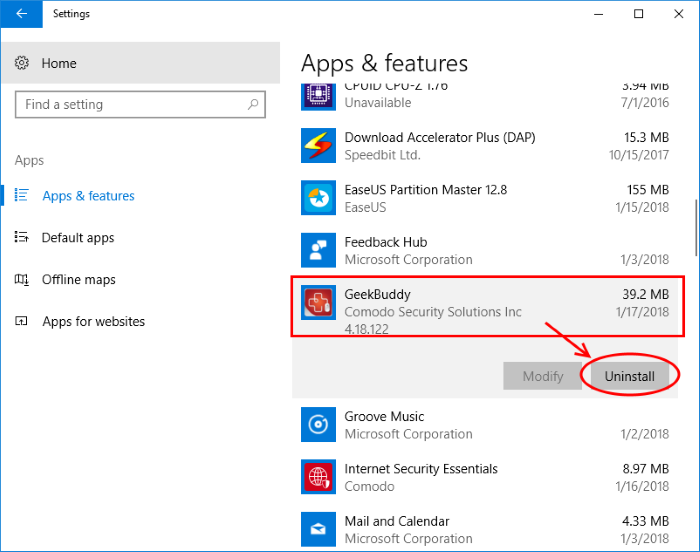
Task: Click the Modify button for GeekBuddy
Action: [x=542, y=376]
